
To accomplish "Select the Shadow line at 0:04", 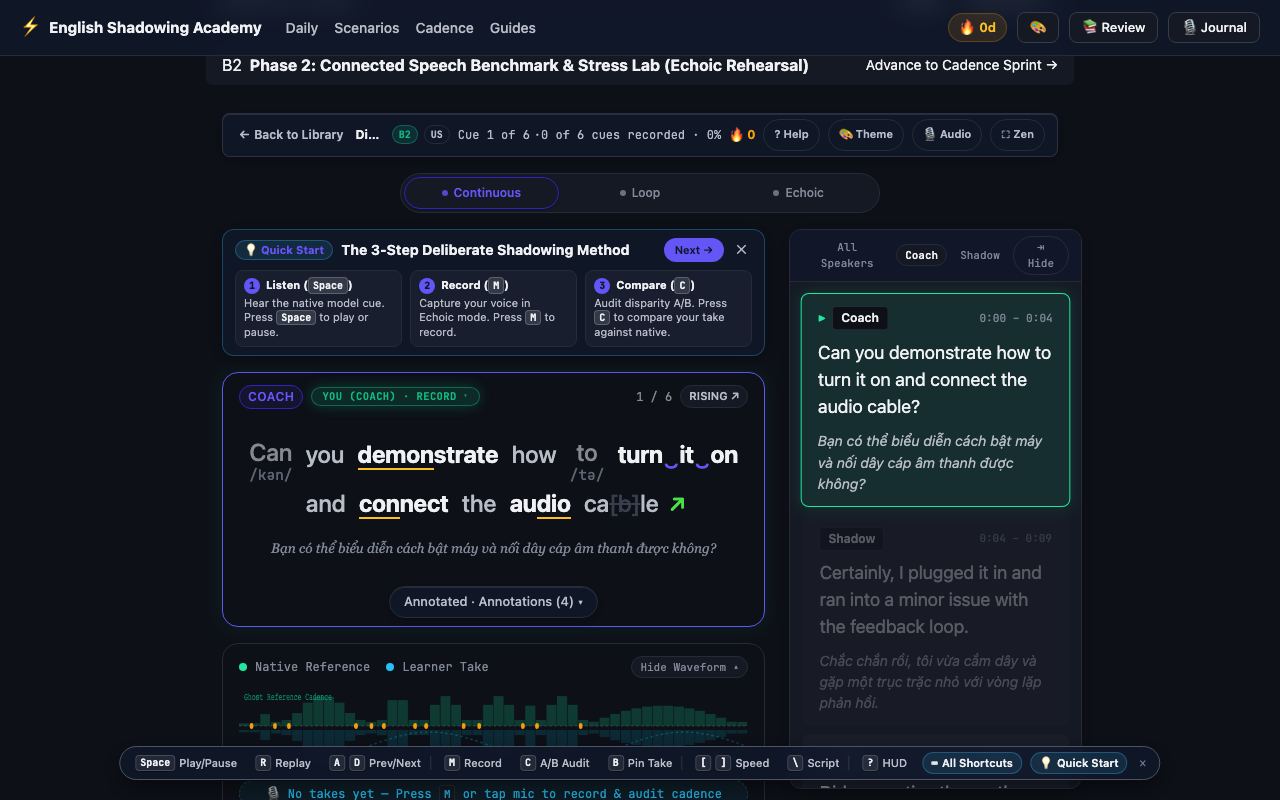I will [x=935, y=621].
